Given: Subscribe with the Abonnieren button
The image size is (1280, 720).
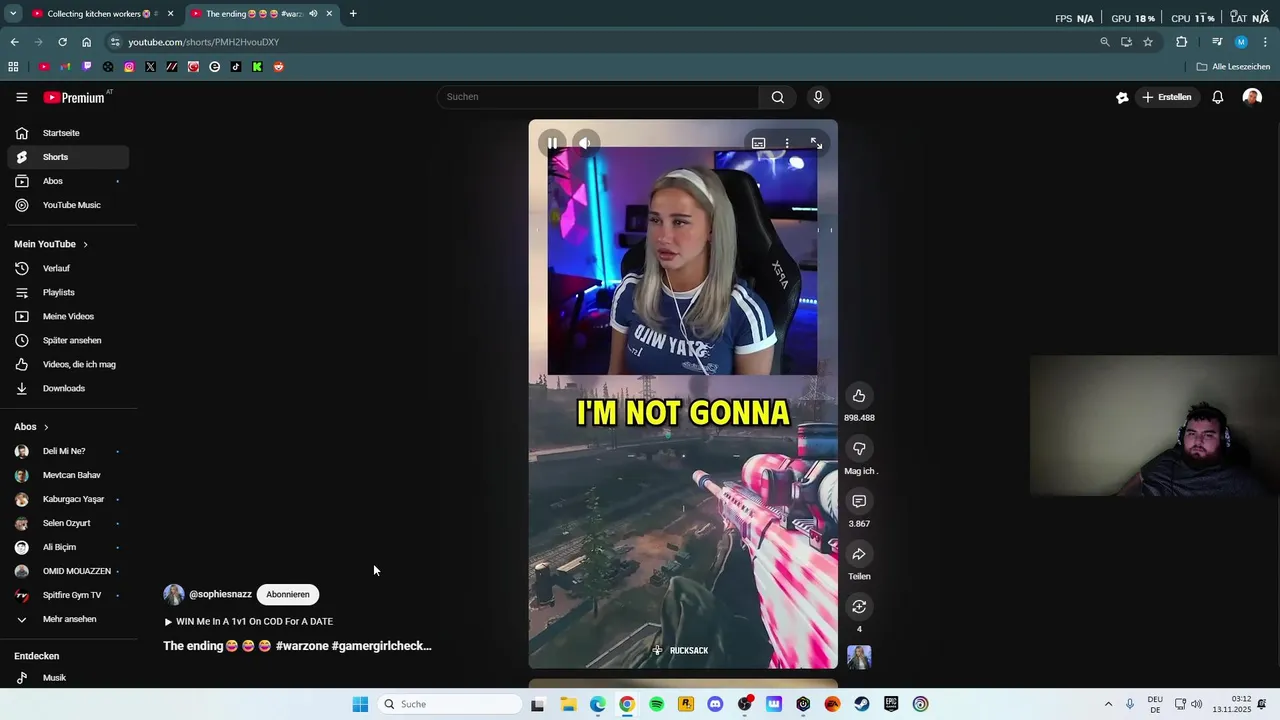Looking at the screenshot, I should 288,594.
